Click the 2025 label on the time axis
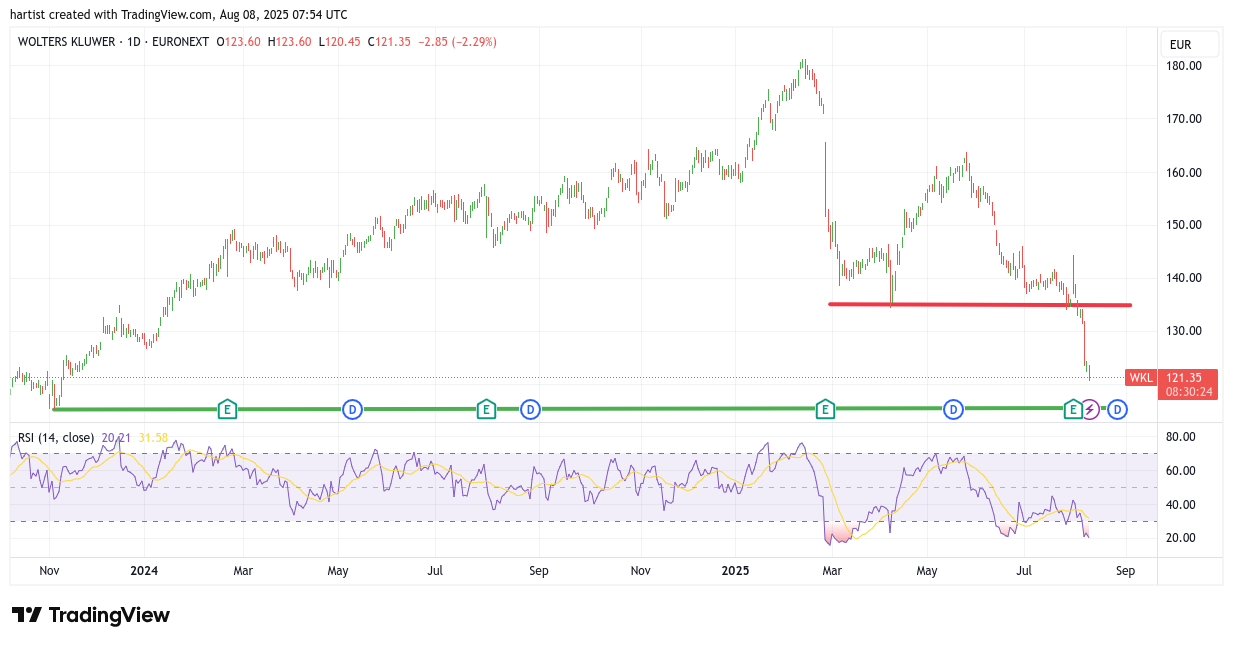1233x645 pixels. [x=735, y=572]
